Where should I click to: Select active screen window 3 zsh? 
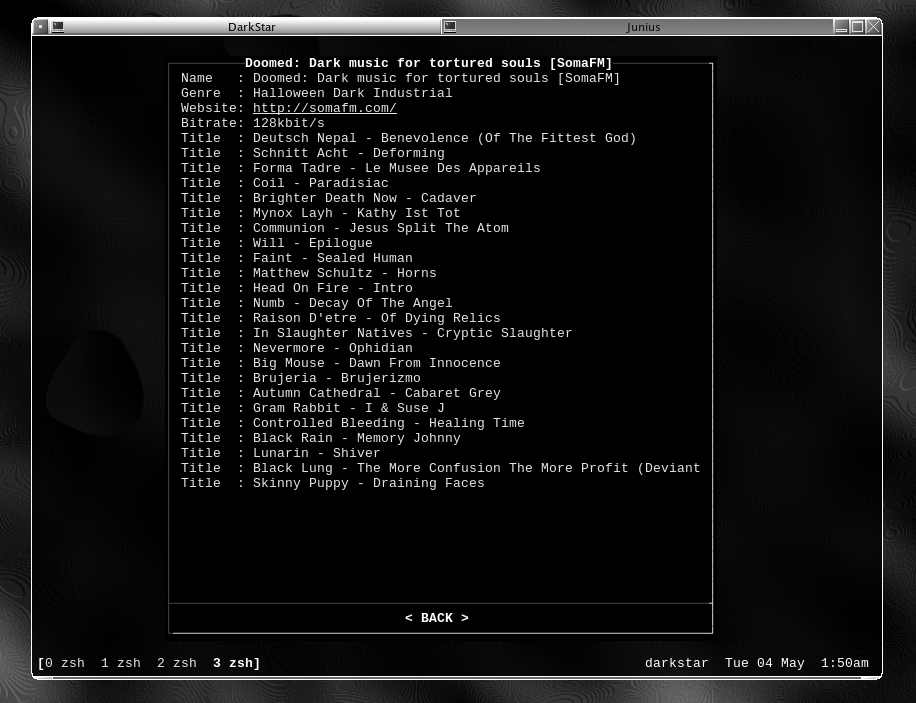pyautogui.click(x=234, y=663)
